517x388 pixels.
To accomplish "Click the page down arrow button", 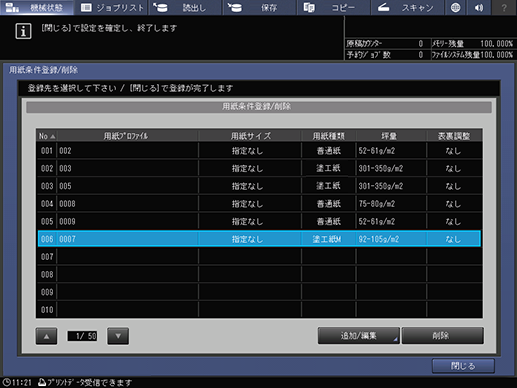I will point(118,336).
